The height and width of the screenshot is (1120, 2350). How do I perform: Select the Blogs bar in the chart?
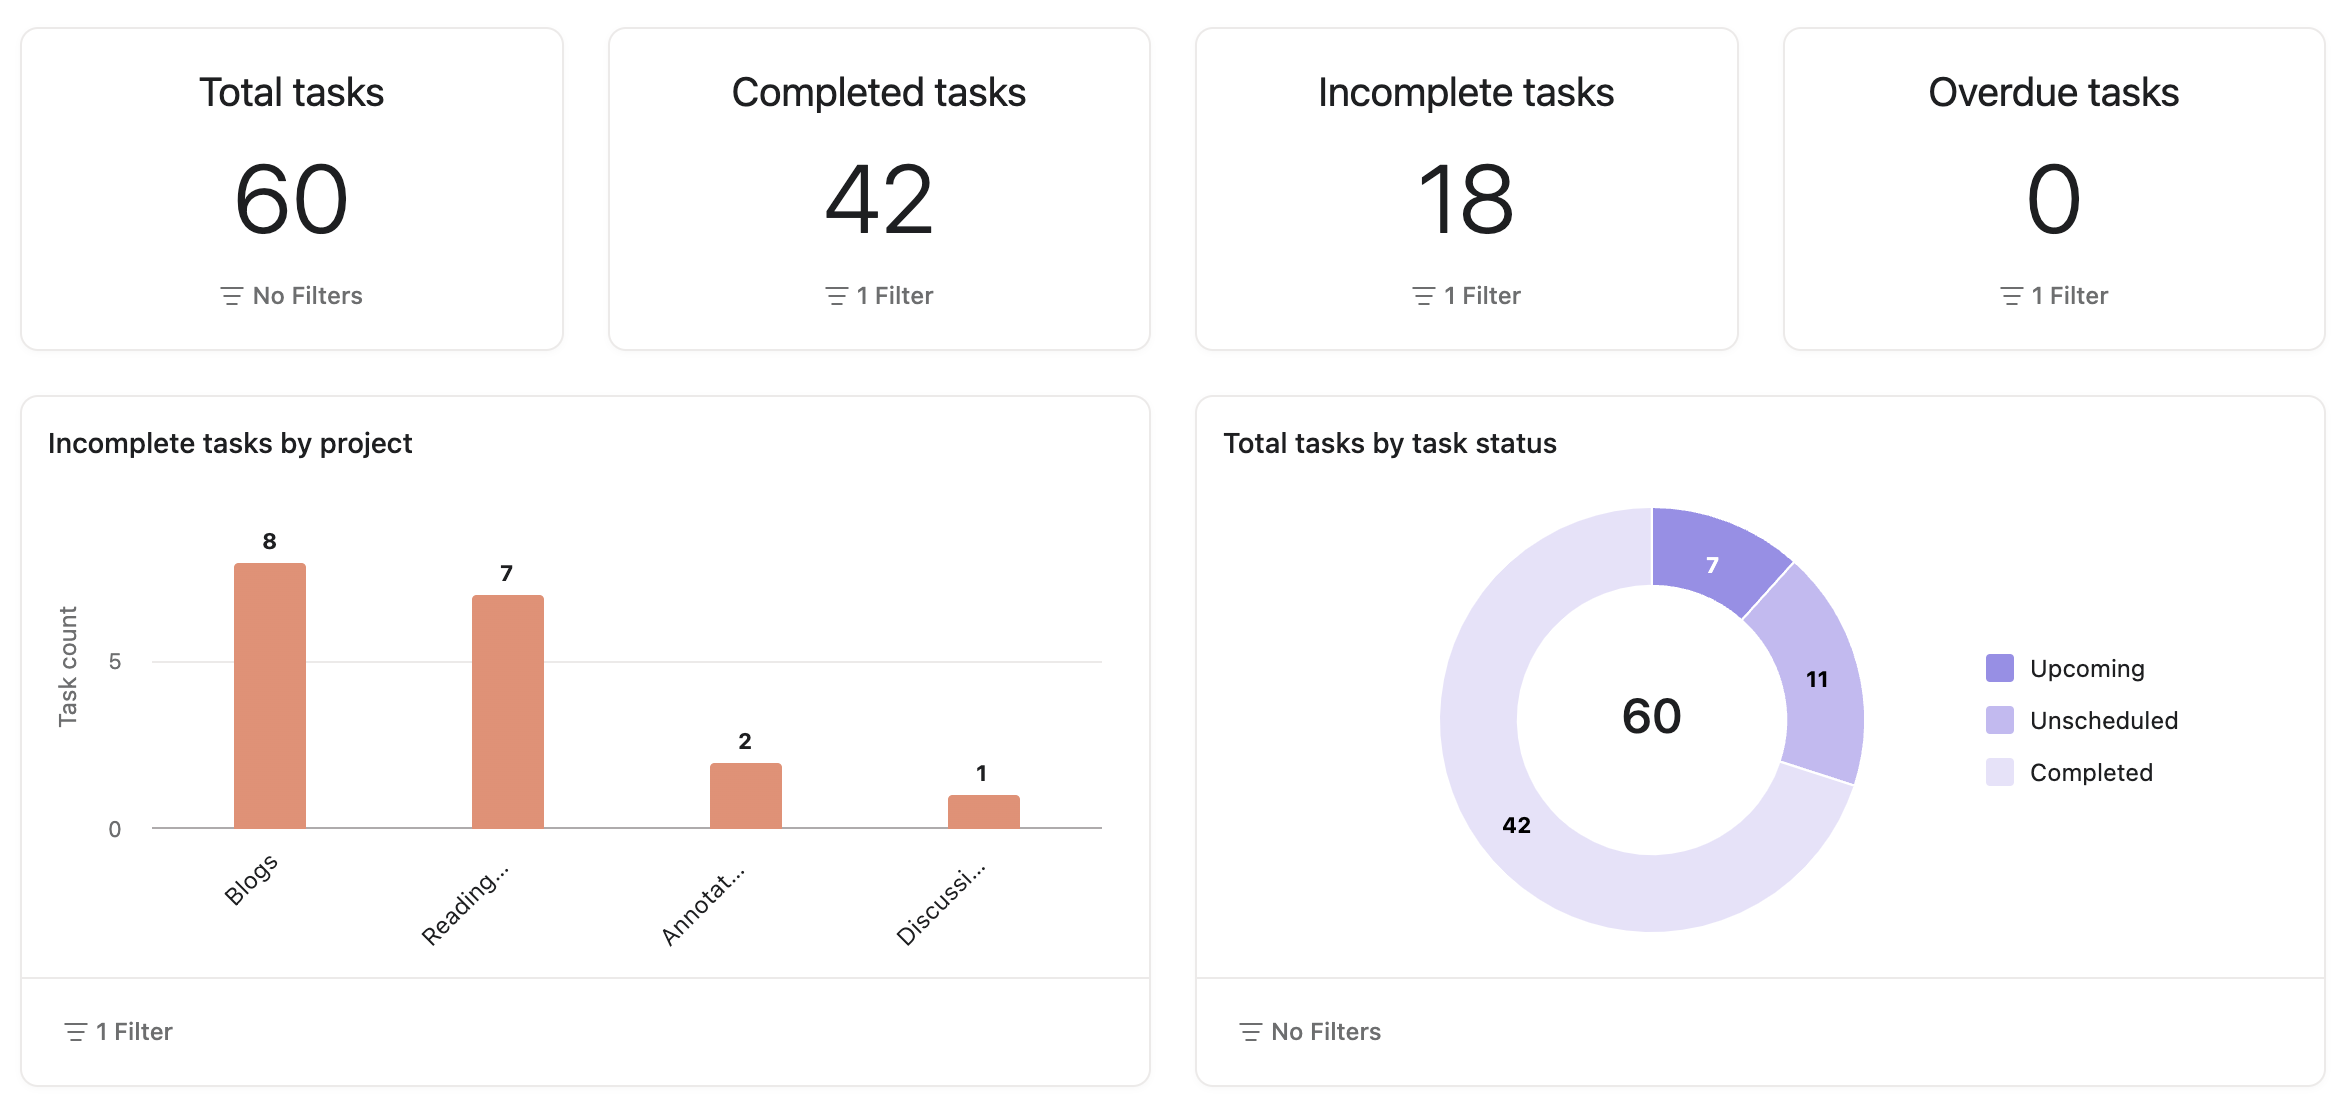[x=270, y=696]
